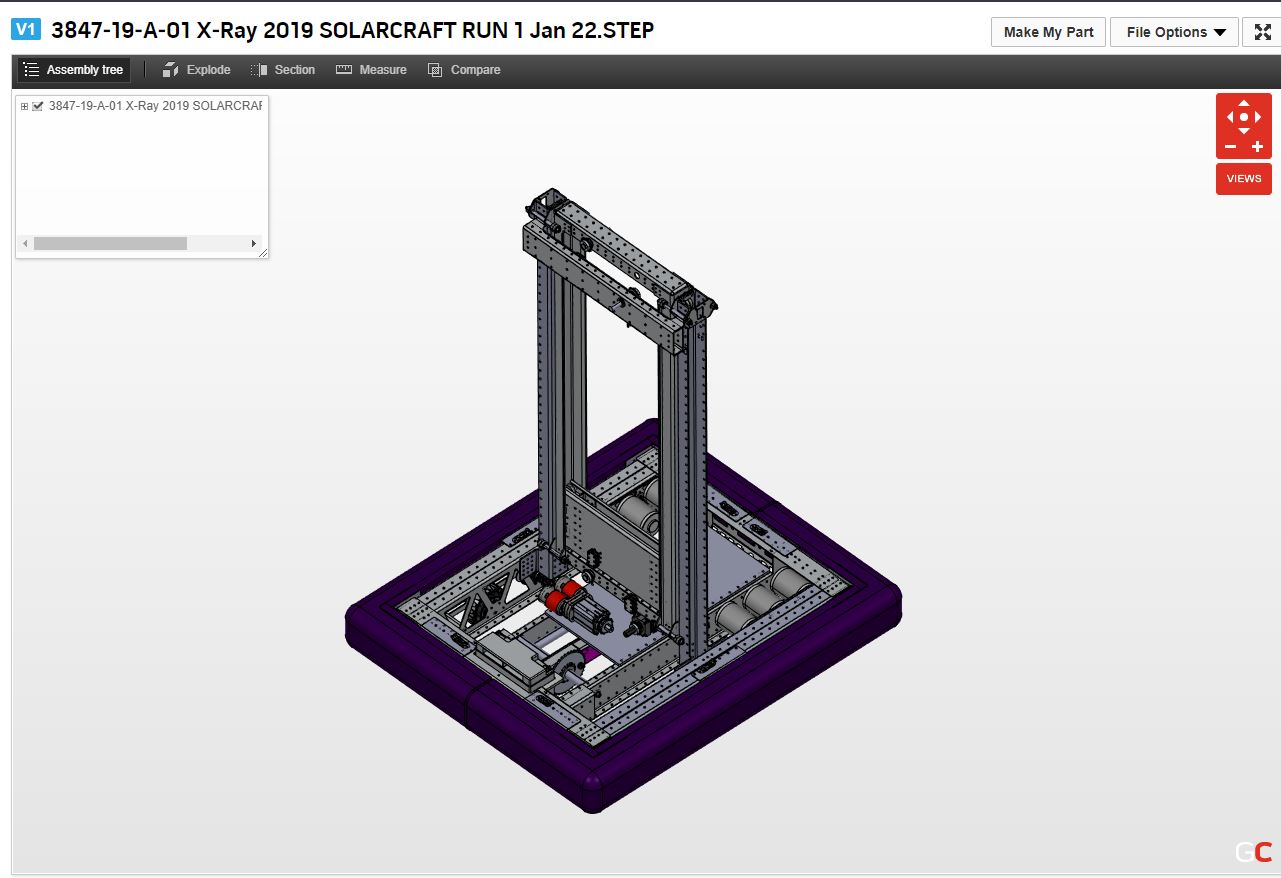
Task: Open the Section tool
Action: coord(283,70)
